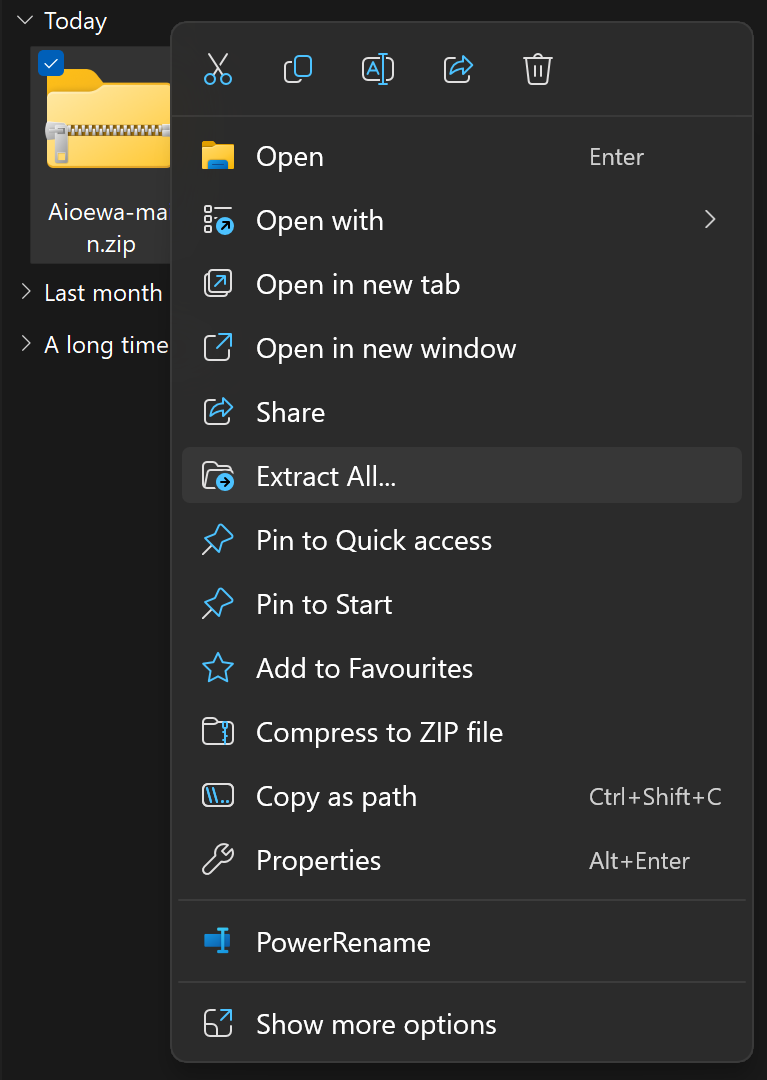Uncheck the Aioewa-main.zip selection checkbox
Viewport: 767px width, 1080px height.
click(51, 63)
